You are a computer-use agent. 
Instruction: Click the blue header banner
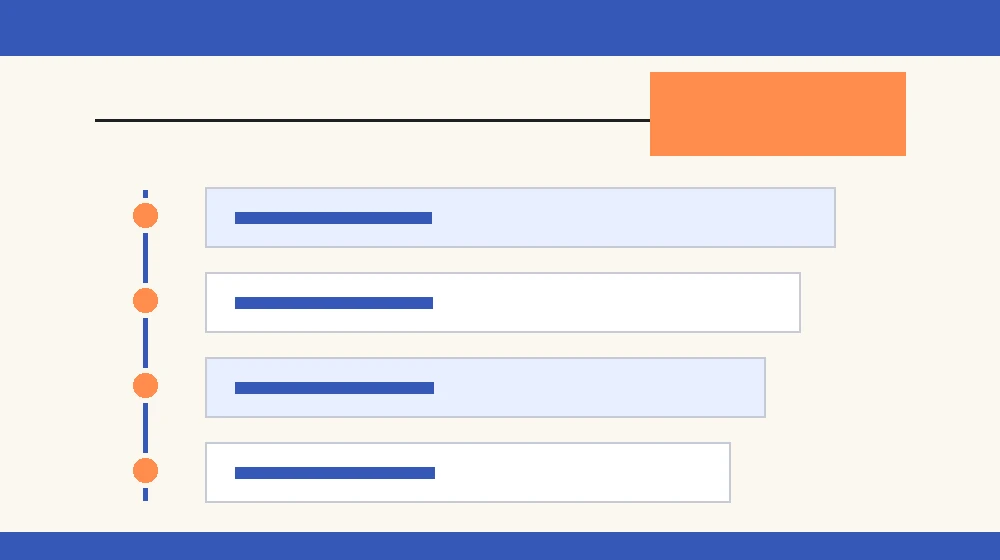[x=500, y=27]
